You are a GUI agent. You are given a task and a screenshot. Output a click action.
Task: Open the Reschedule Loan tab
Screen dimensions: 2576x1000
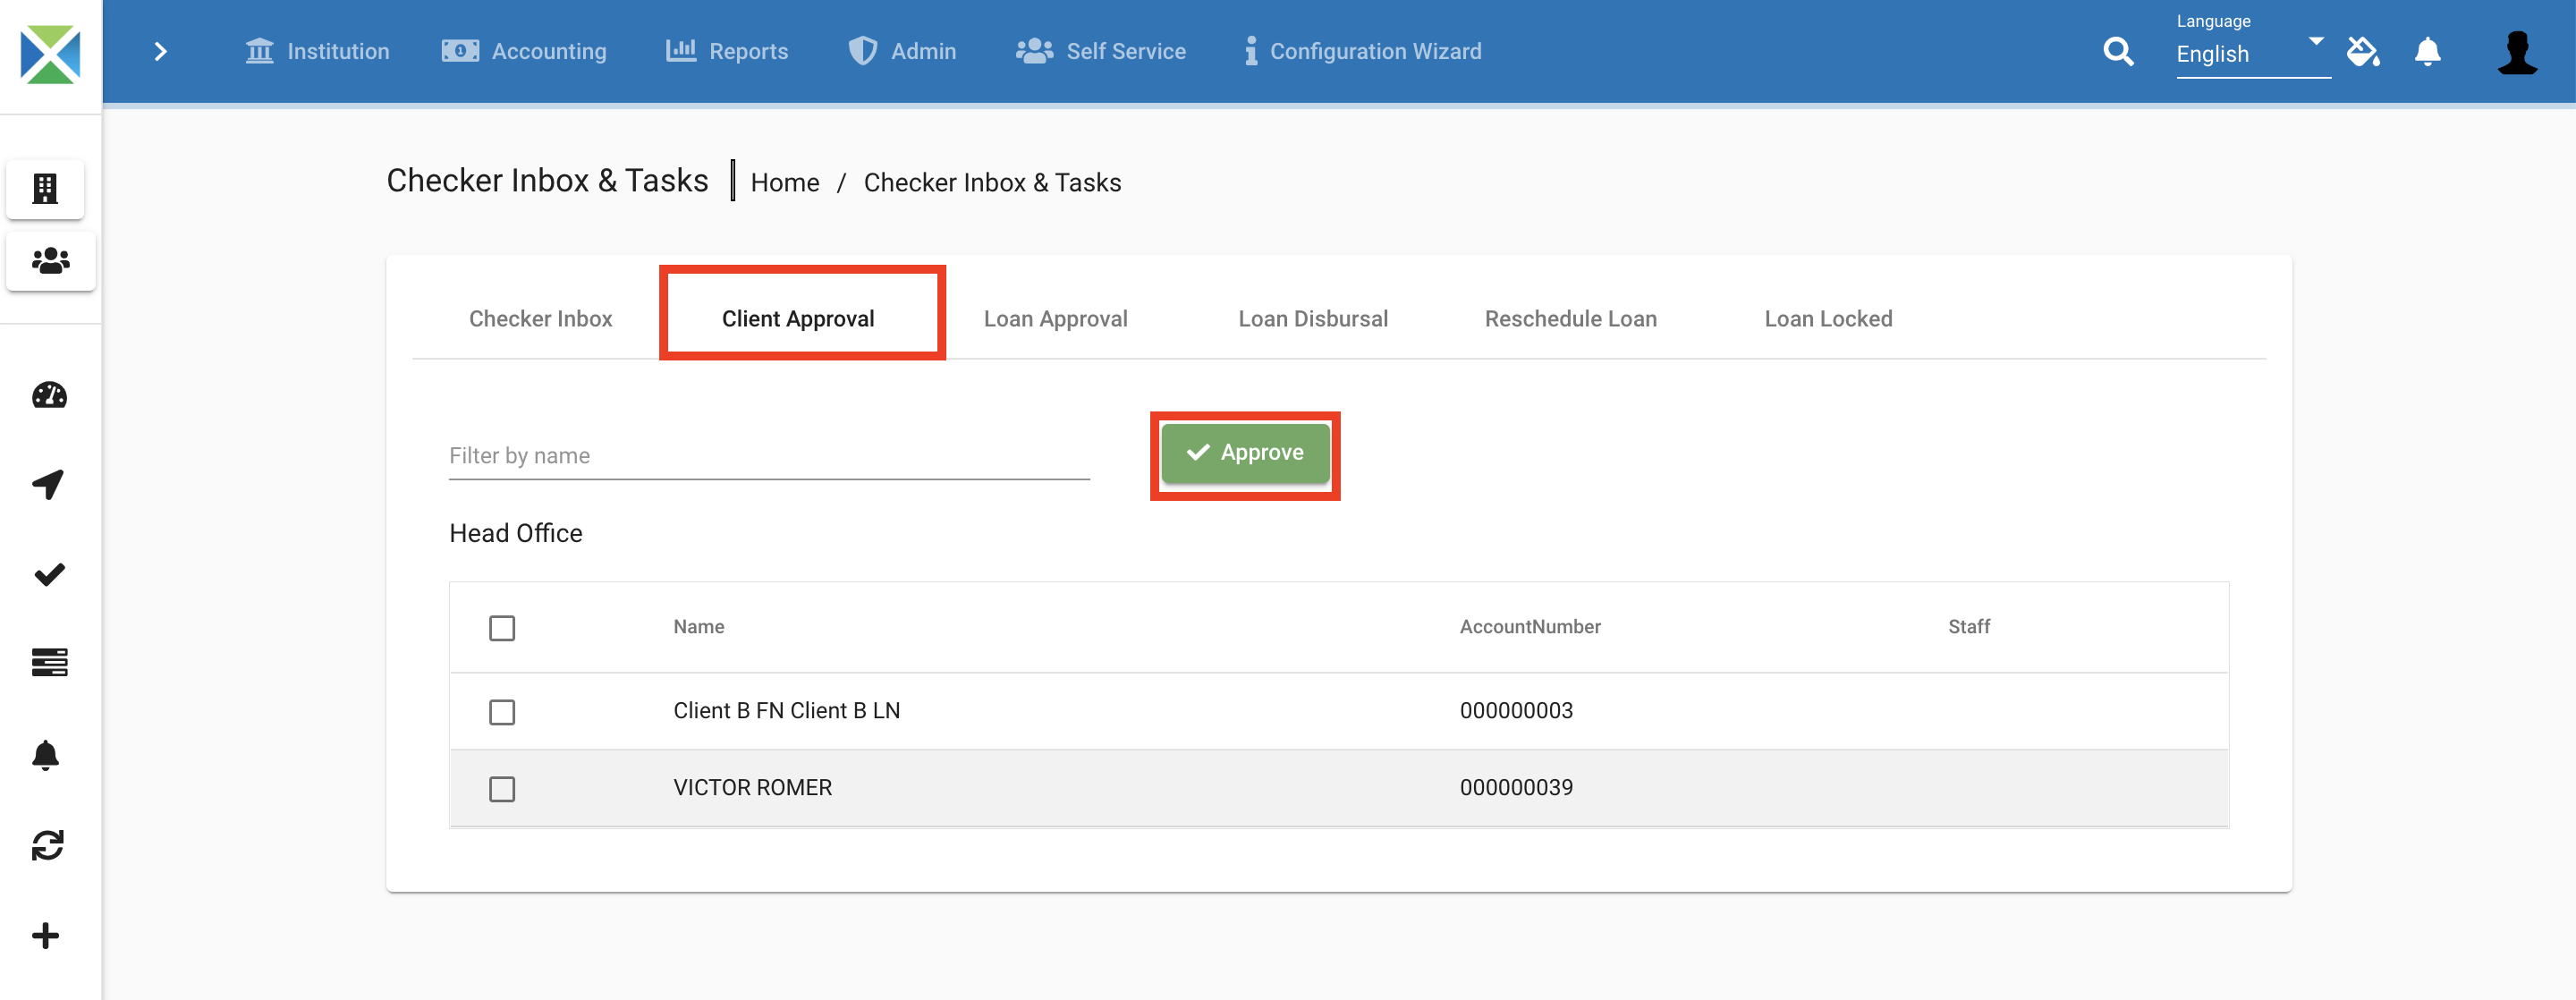coord(1570,318)
